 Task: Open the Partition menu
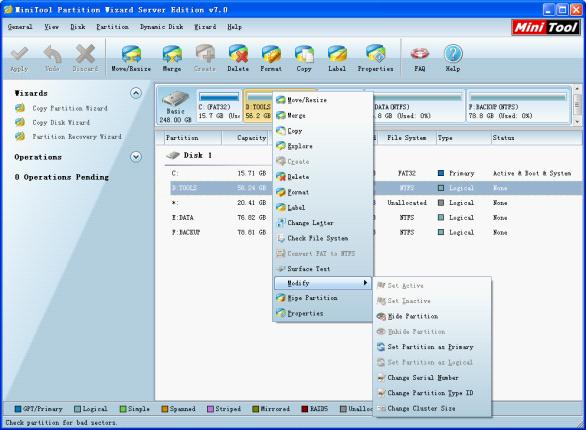tap(112, 27)
